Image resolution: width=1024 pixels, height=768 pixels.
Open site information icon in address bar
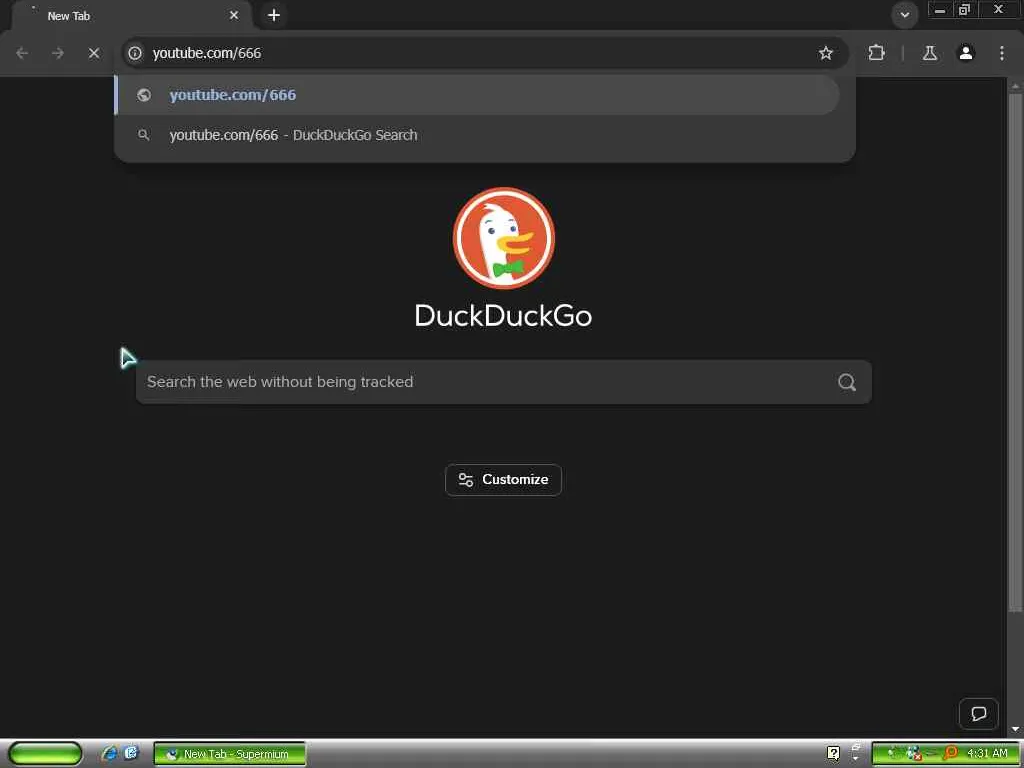pyautogui.click(x=135, y=53)
